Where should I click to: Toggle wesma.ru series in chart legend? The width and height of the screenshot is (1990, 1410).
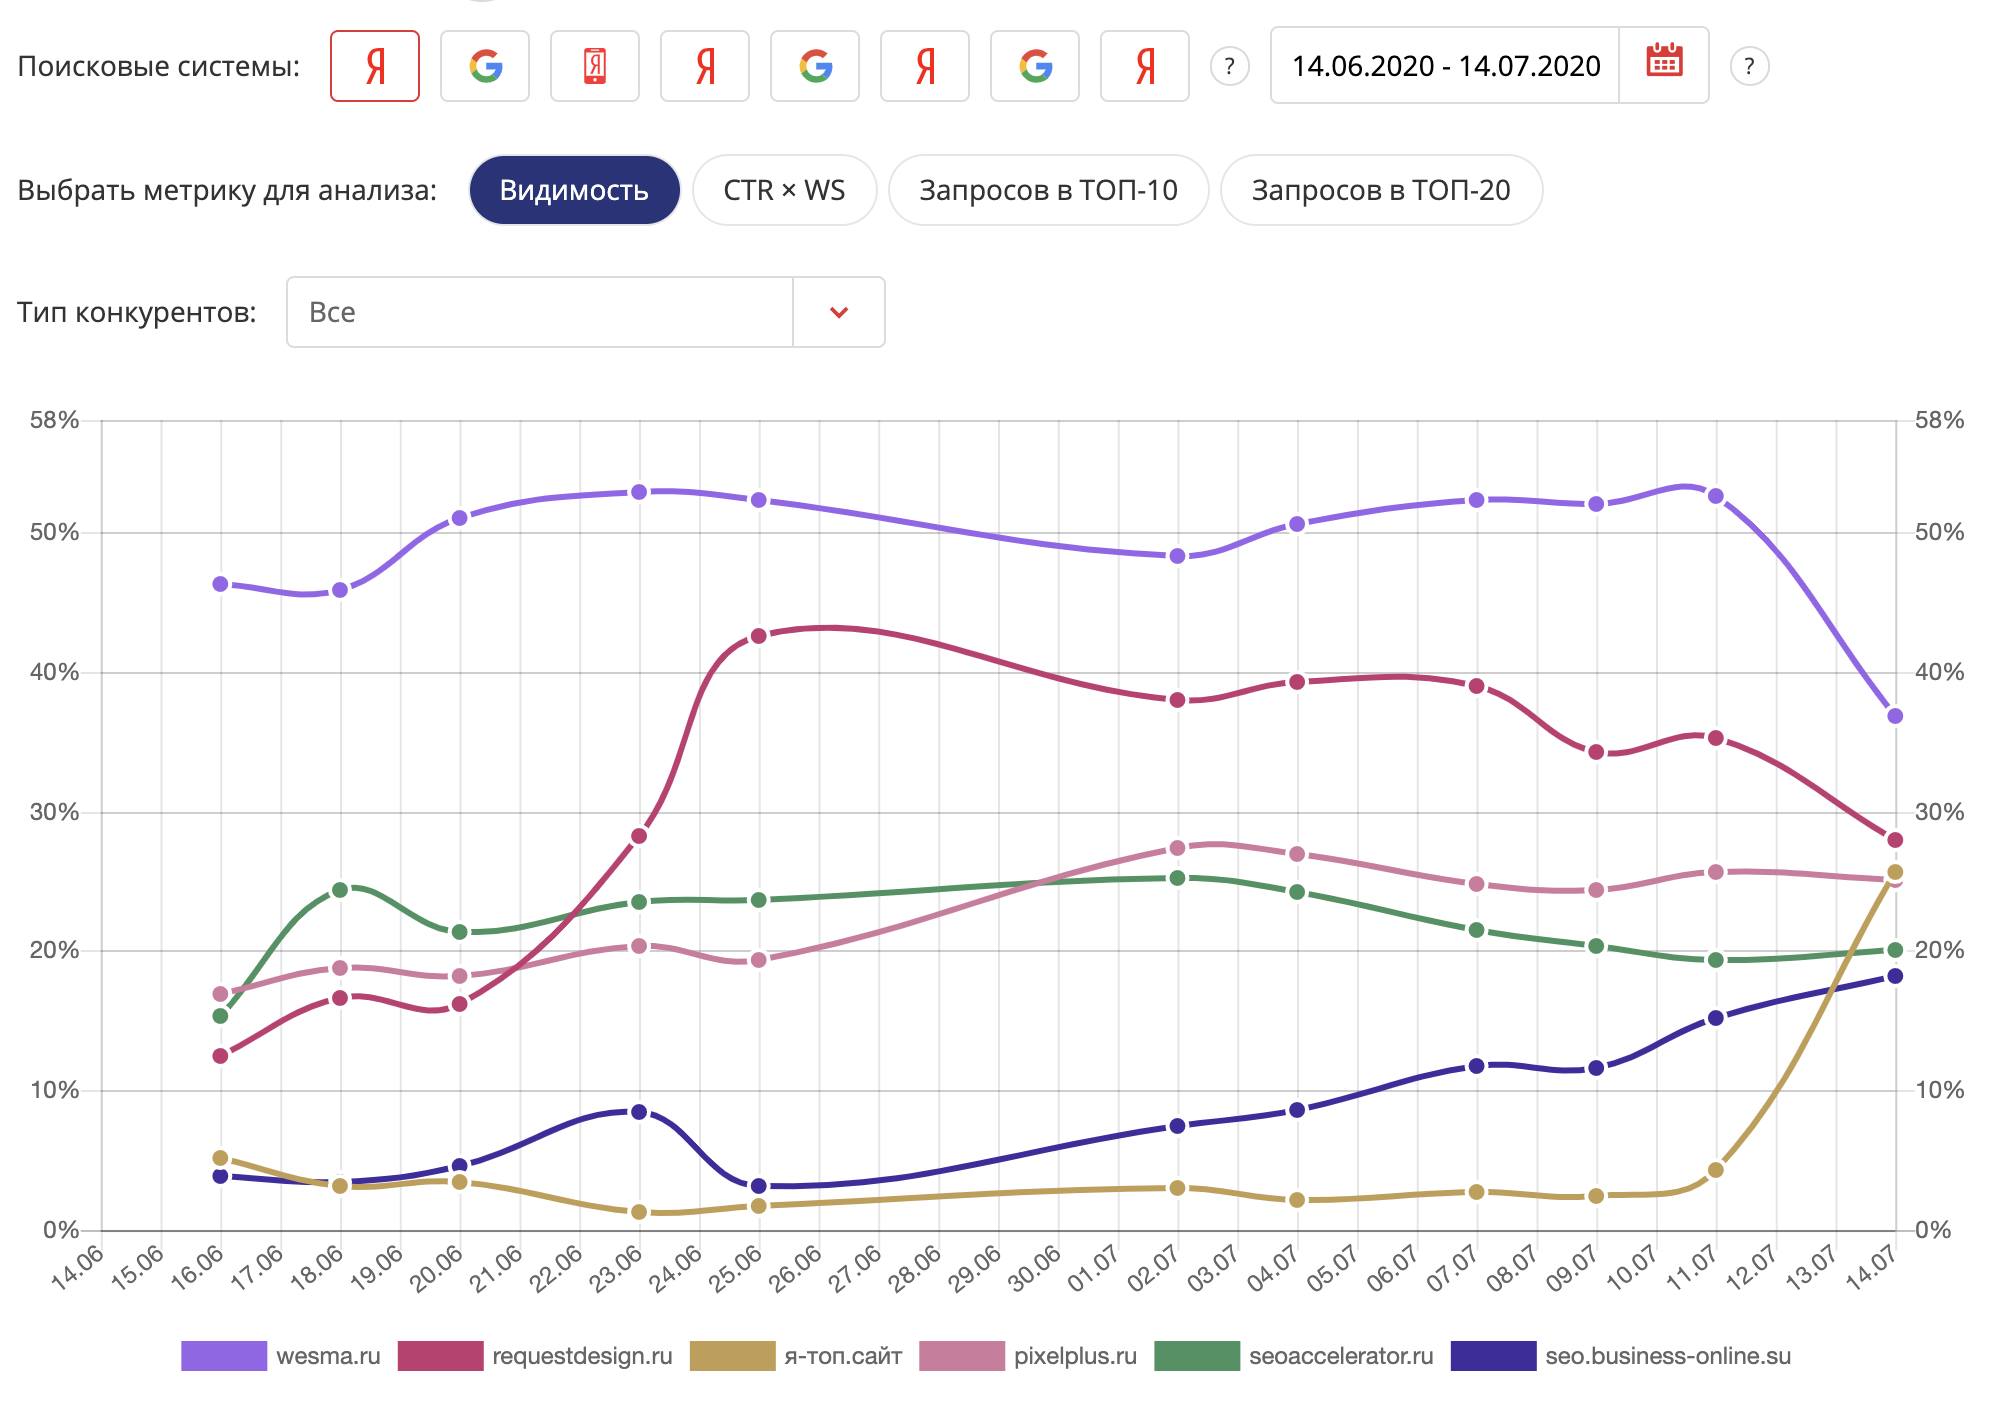pos(328,1356)
